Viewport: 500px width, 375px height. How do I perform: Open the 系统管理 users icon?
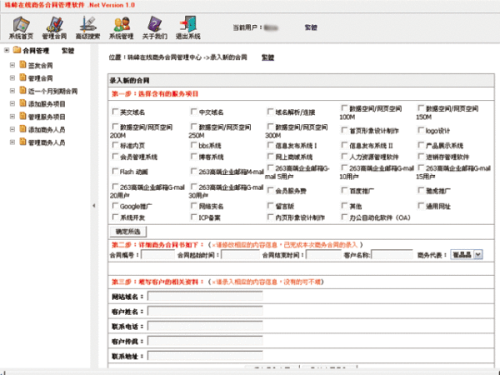[x=121, y=25]
